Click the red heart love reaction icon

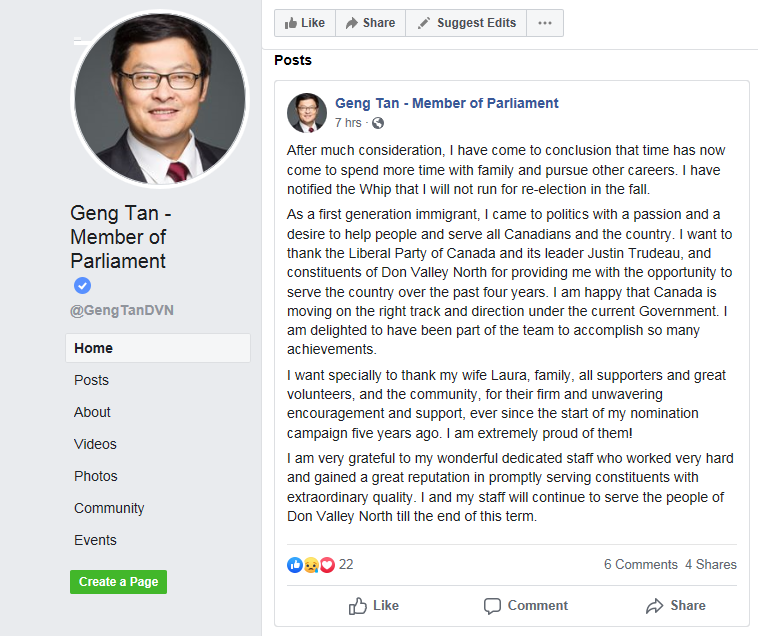tap(327, 564)
